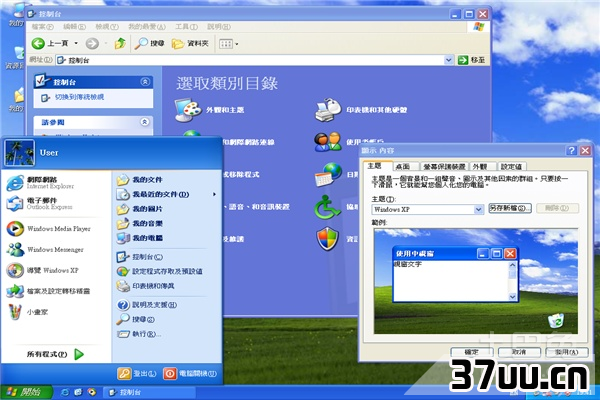Screen dimensions: 600x400
Task: Open 我的圖片 in Start menu
Action: (x=139, y=209)
